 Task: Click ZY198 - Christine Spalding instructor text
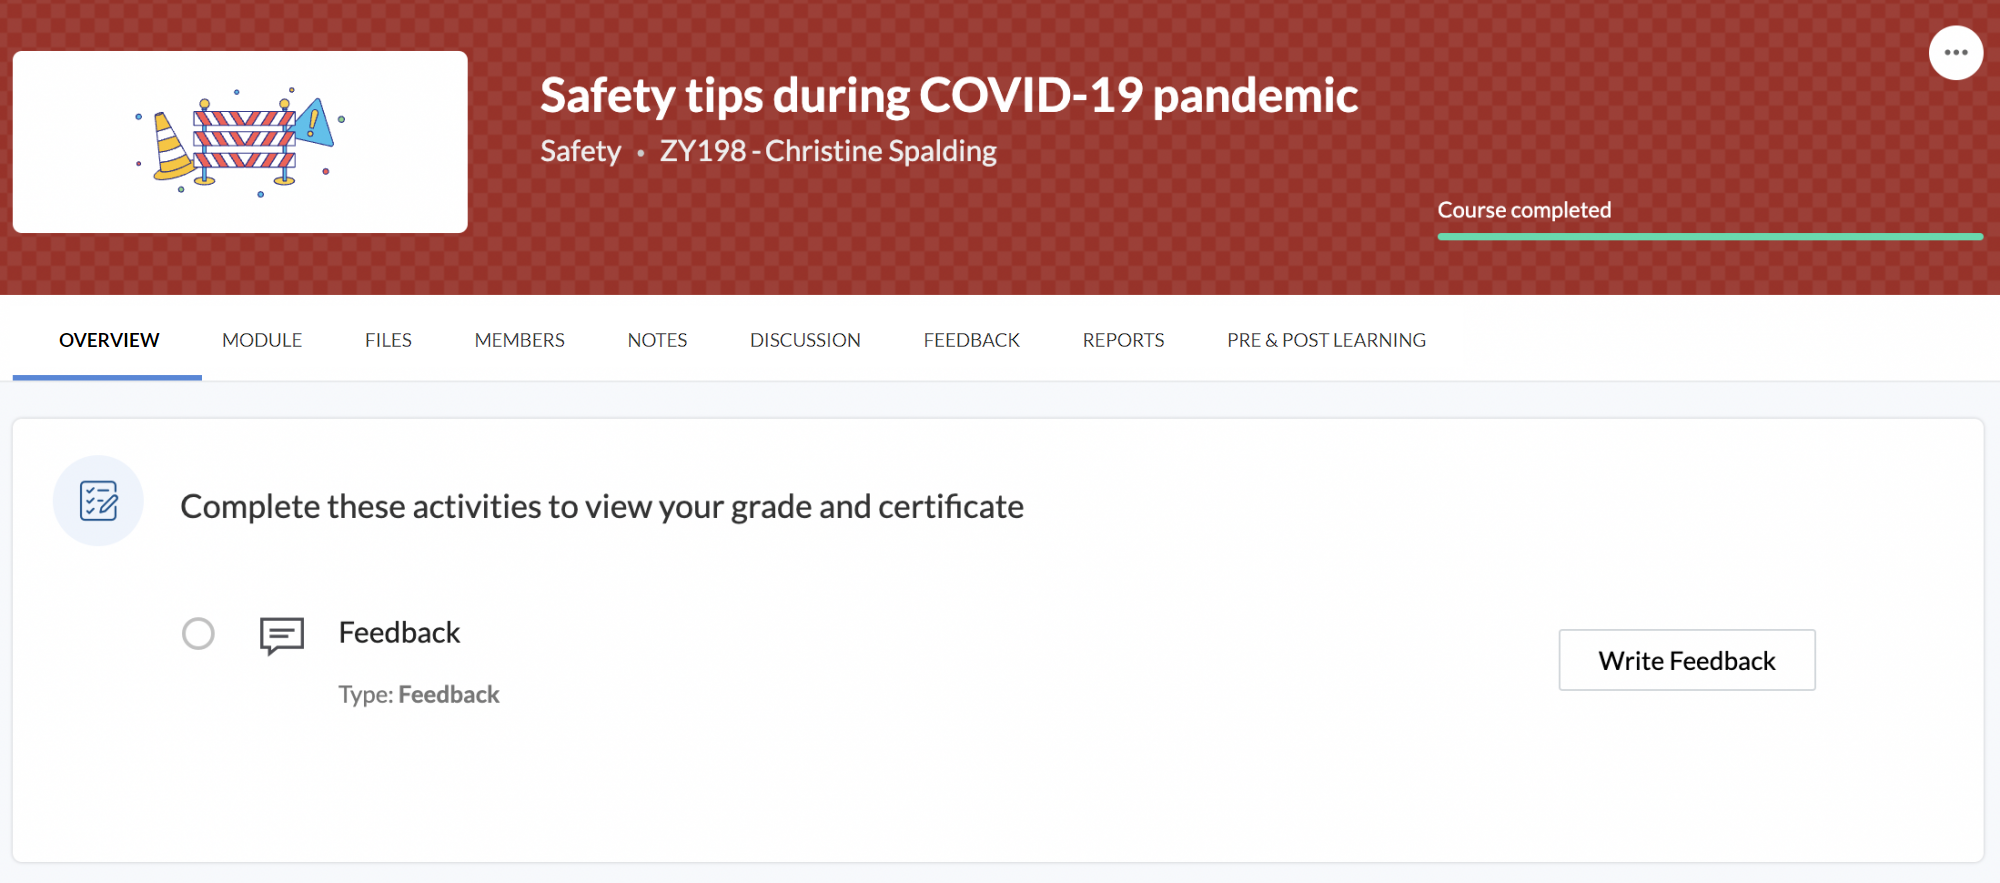tap(828, 151)
